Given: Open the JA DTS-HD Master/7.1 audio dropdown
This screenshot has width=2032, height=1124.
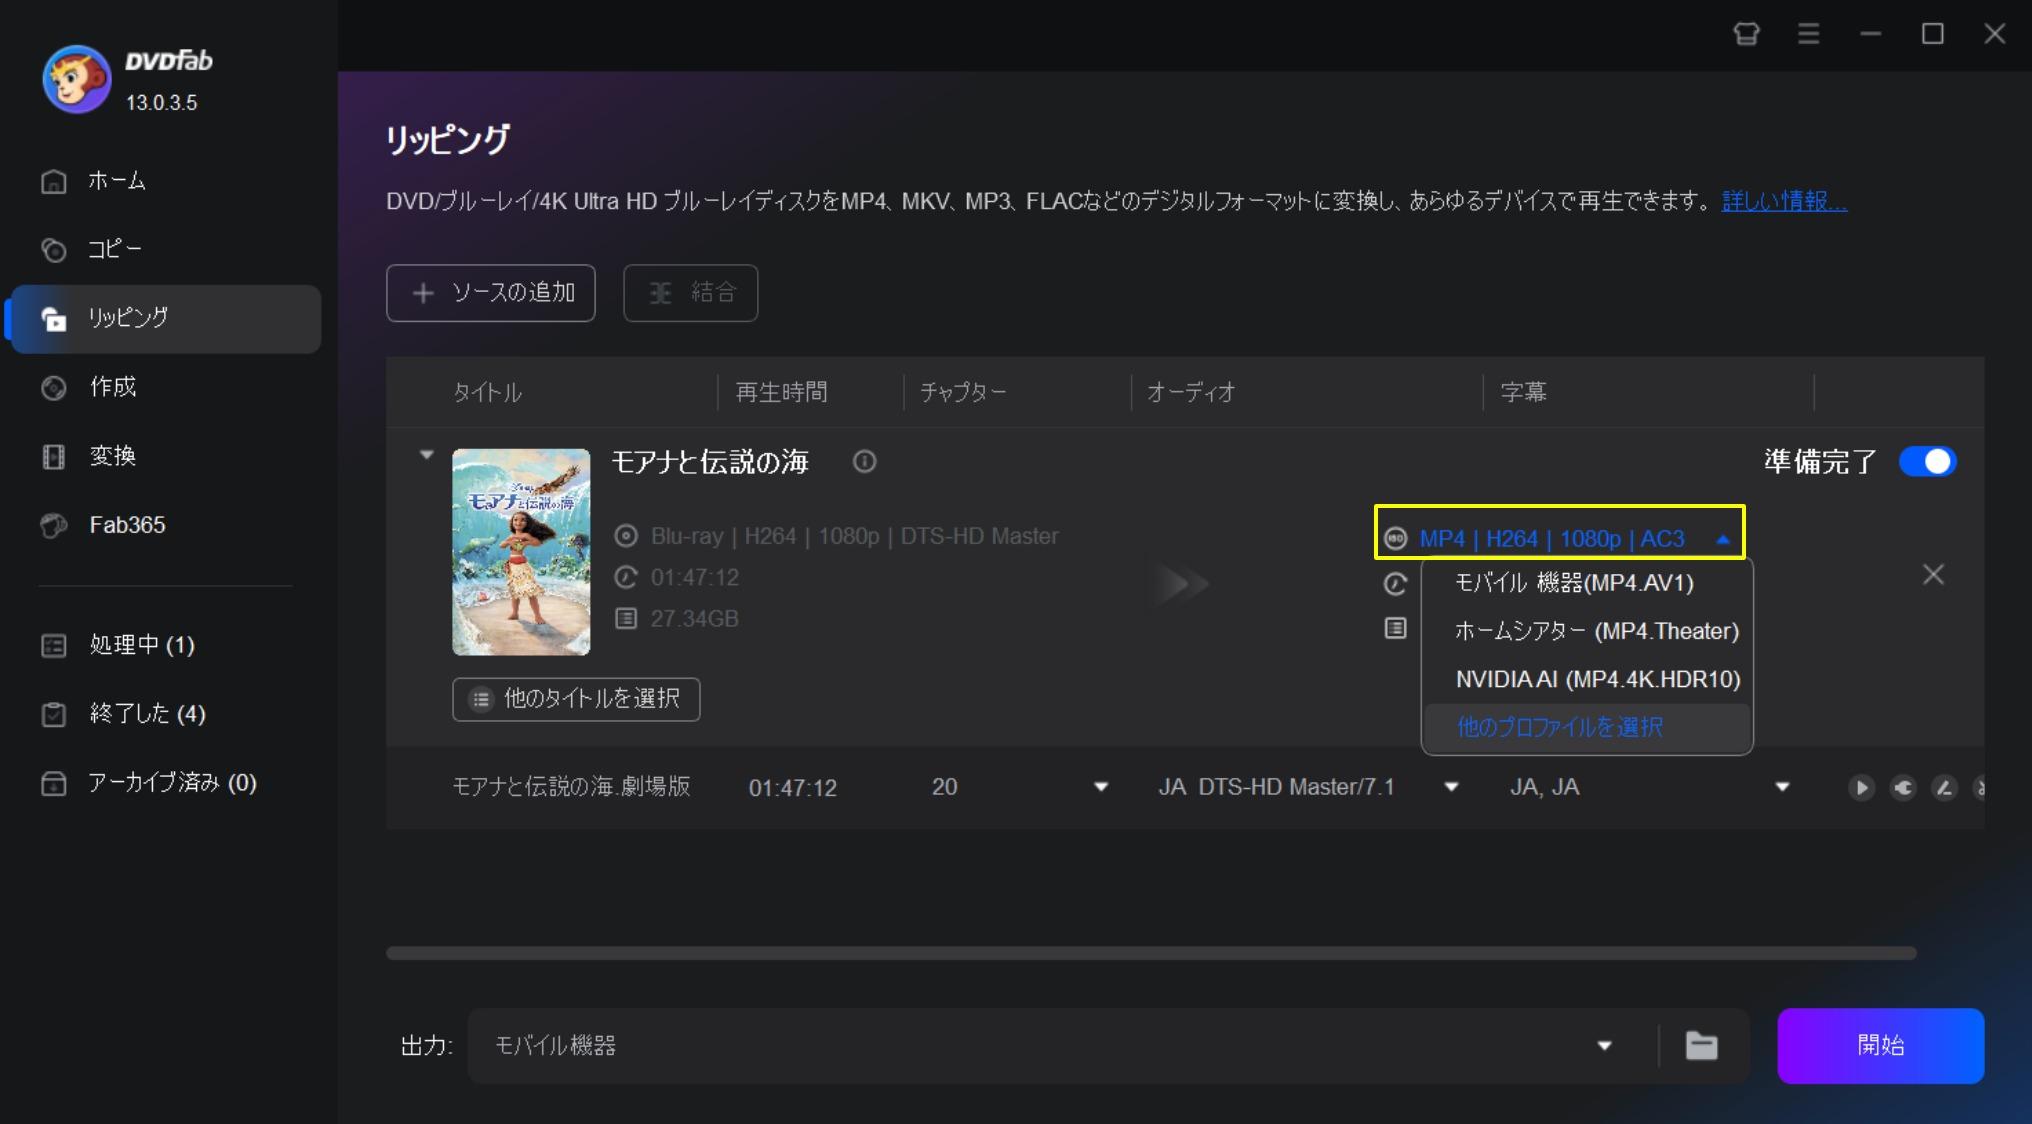Looking at the screenshot, I should [x=1451, y=787].
